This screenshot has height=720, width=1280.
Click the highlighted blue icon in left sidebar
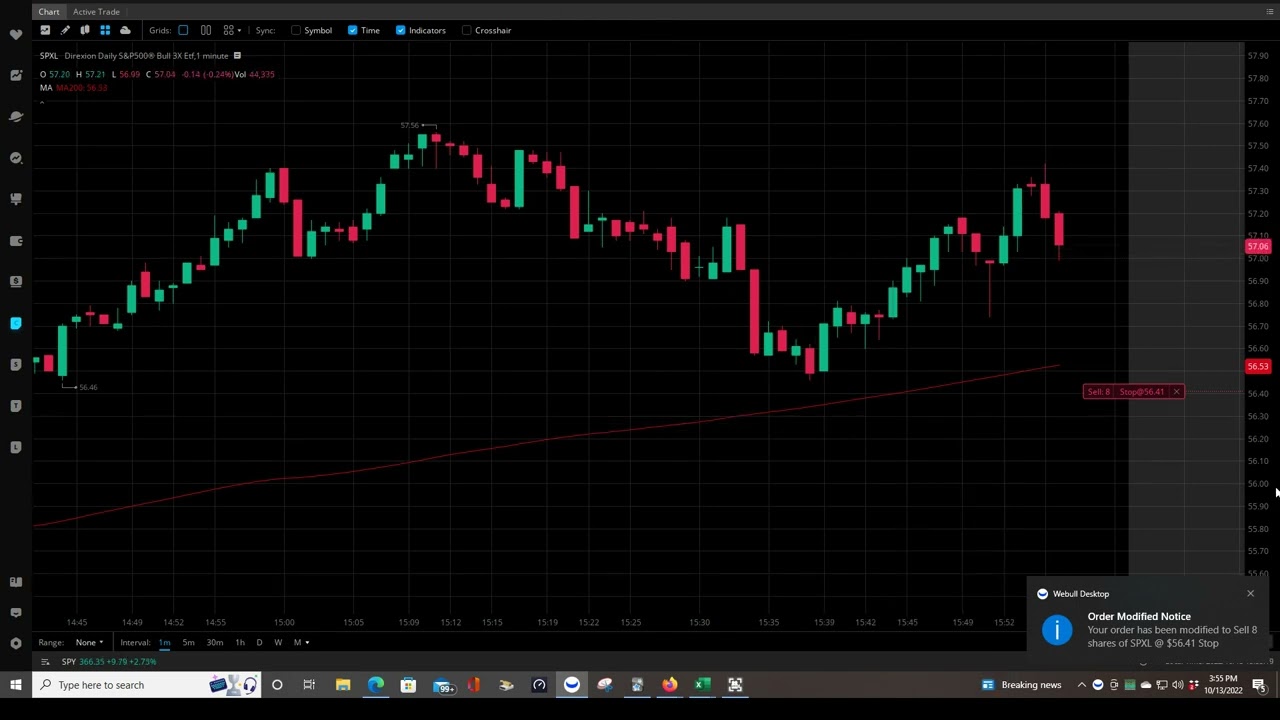click(16, 322)
